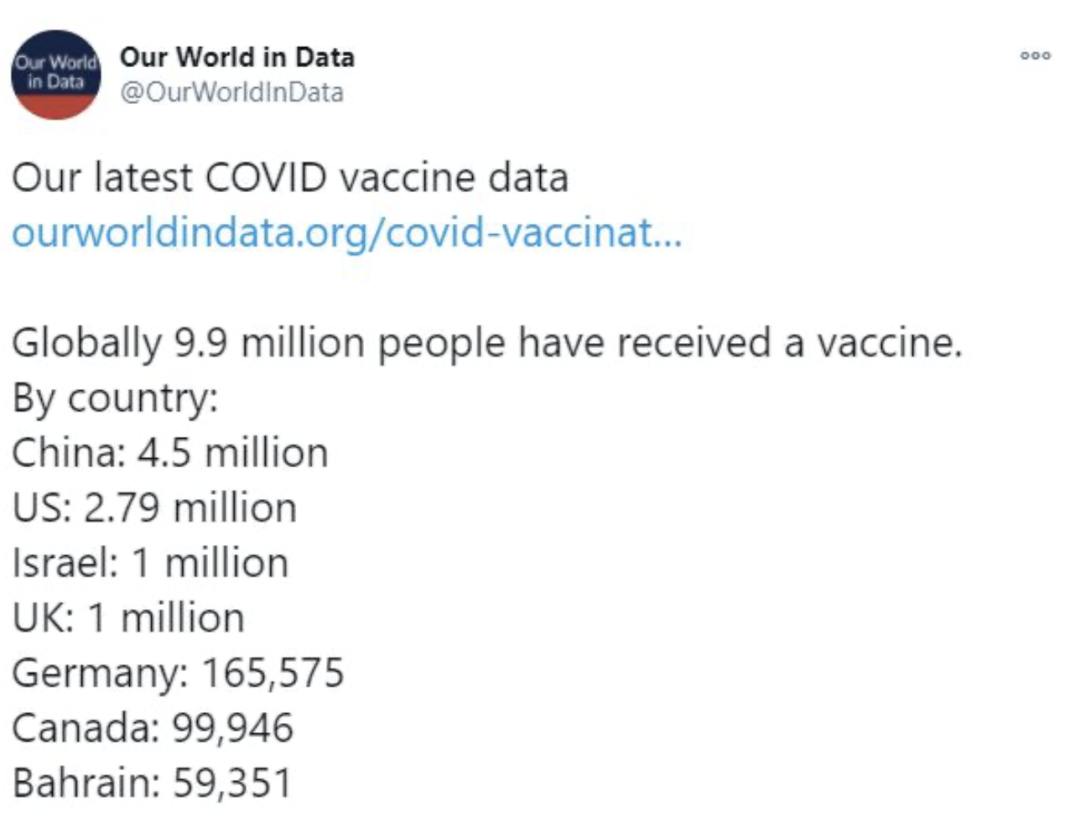The image size is (1080, 817).
Task: Open the tweet's more options menu
Action: 1035,56
